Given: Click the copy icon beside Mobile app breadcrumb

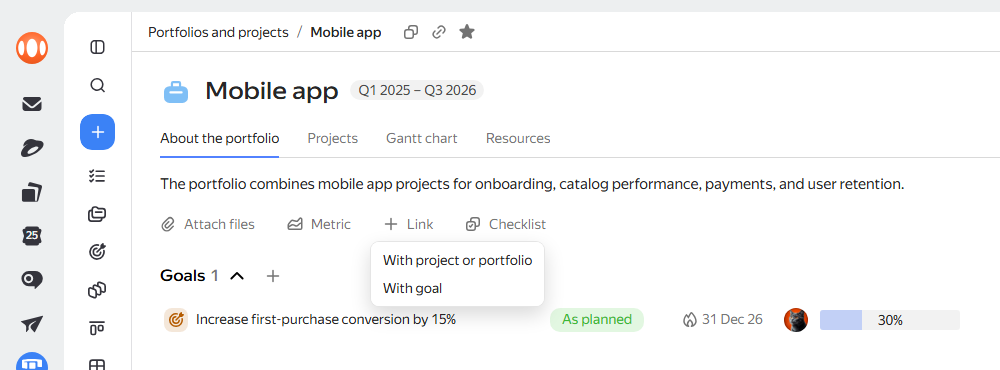Looking at the screenshot, I should [x=411, y=32].
